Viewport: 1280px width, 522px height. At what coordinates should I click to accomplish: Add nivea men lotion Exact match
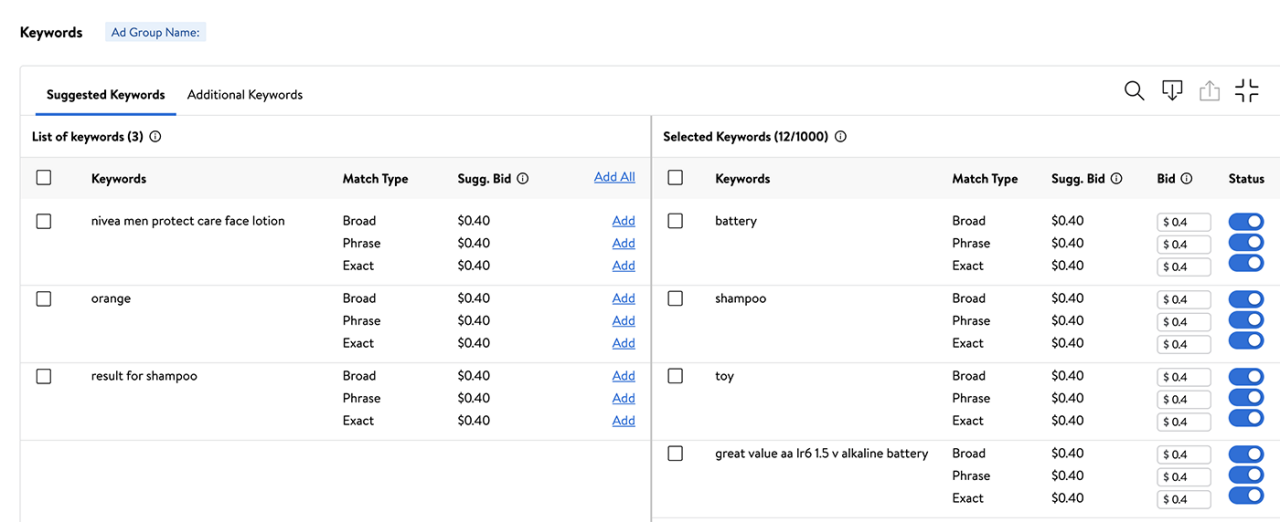pos(624,266)
